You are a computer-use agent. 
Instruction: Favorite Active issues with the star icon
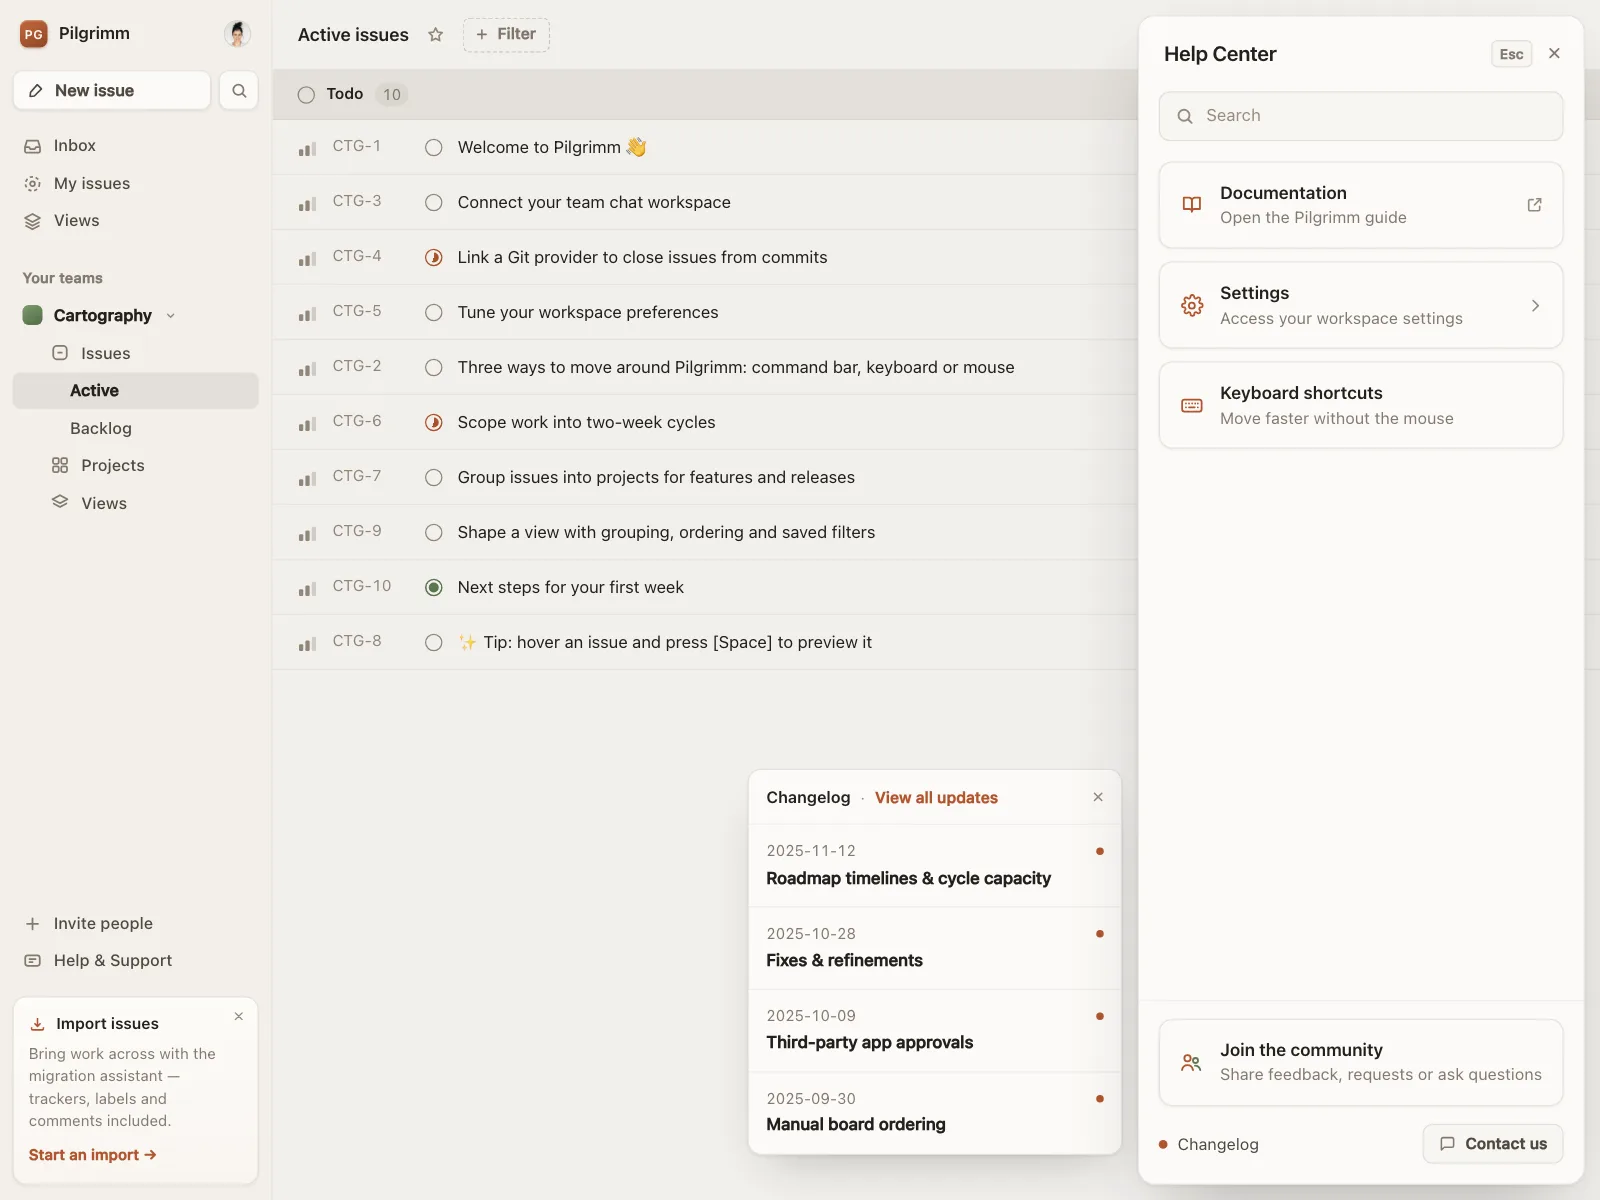(x=436, y=35)
